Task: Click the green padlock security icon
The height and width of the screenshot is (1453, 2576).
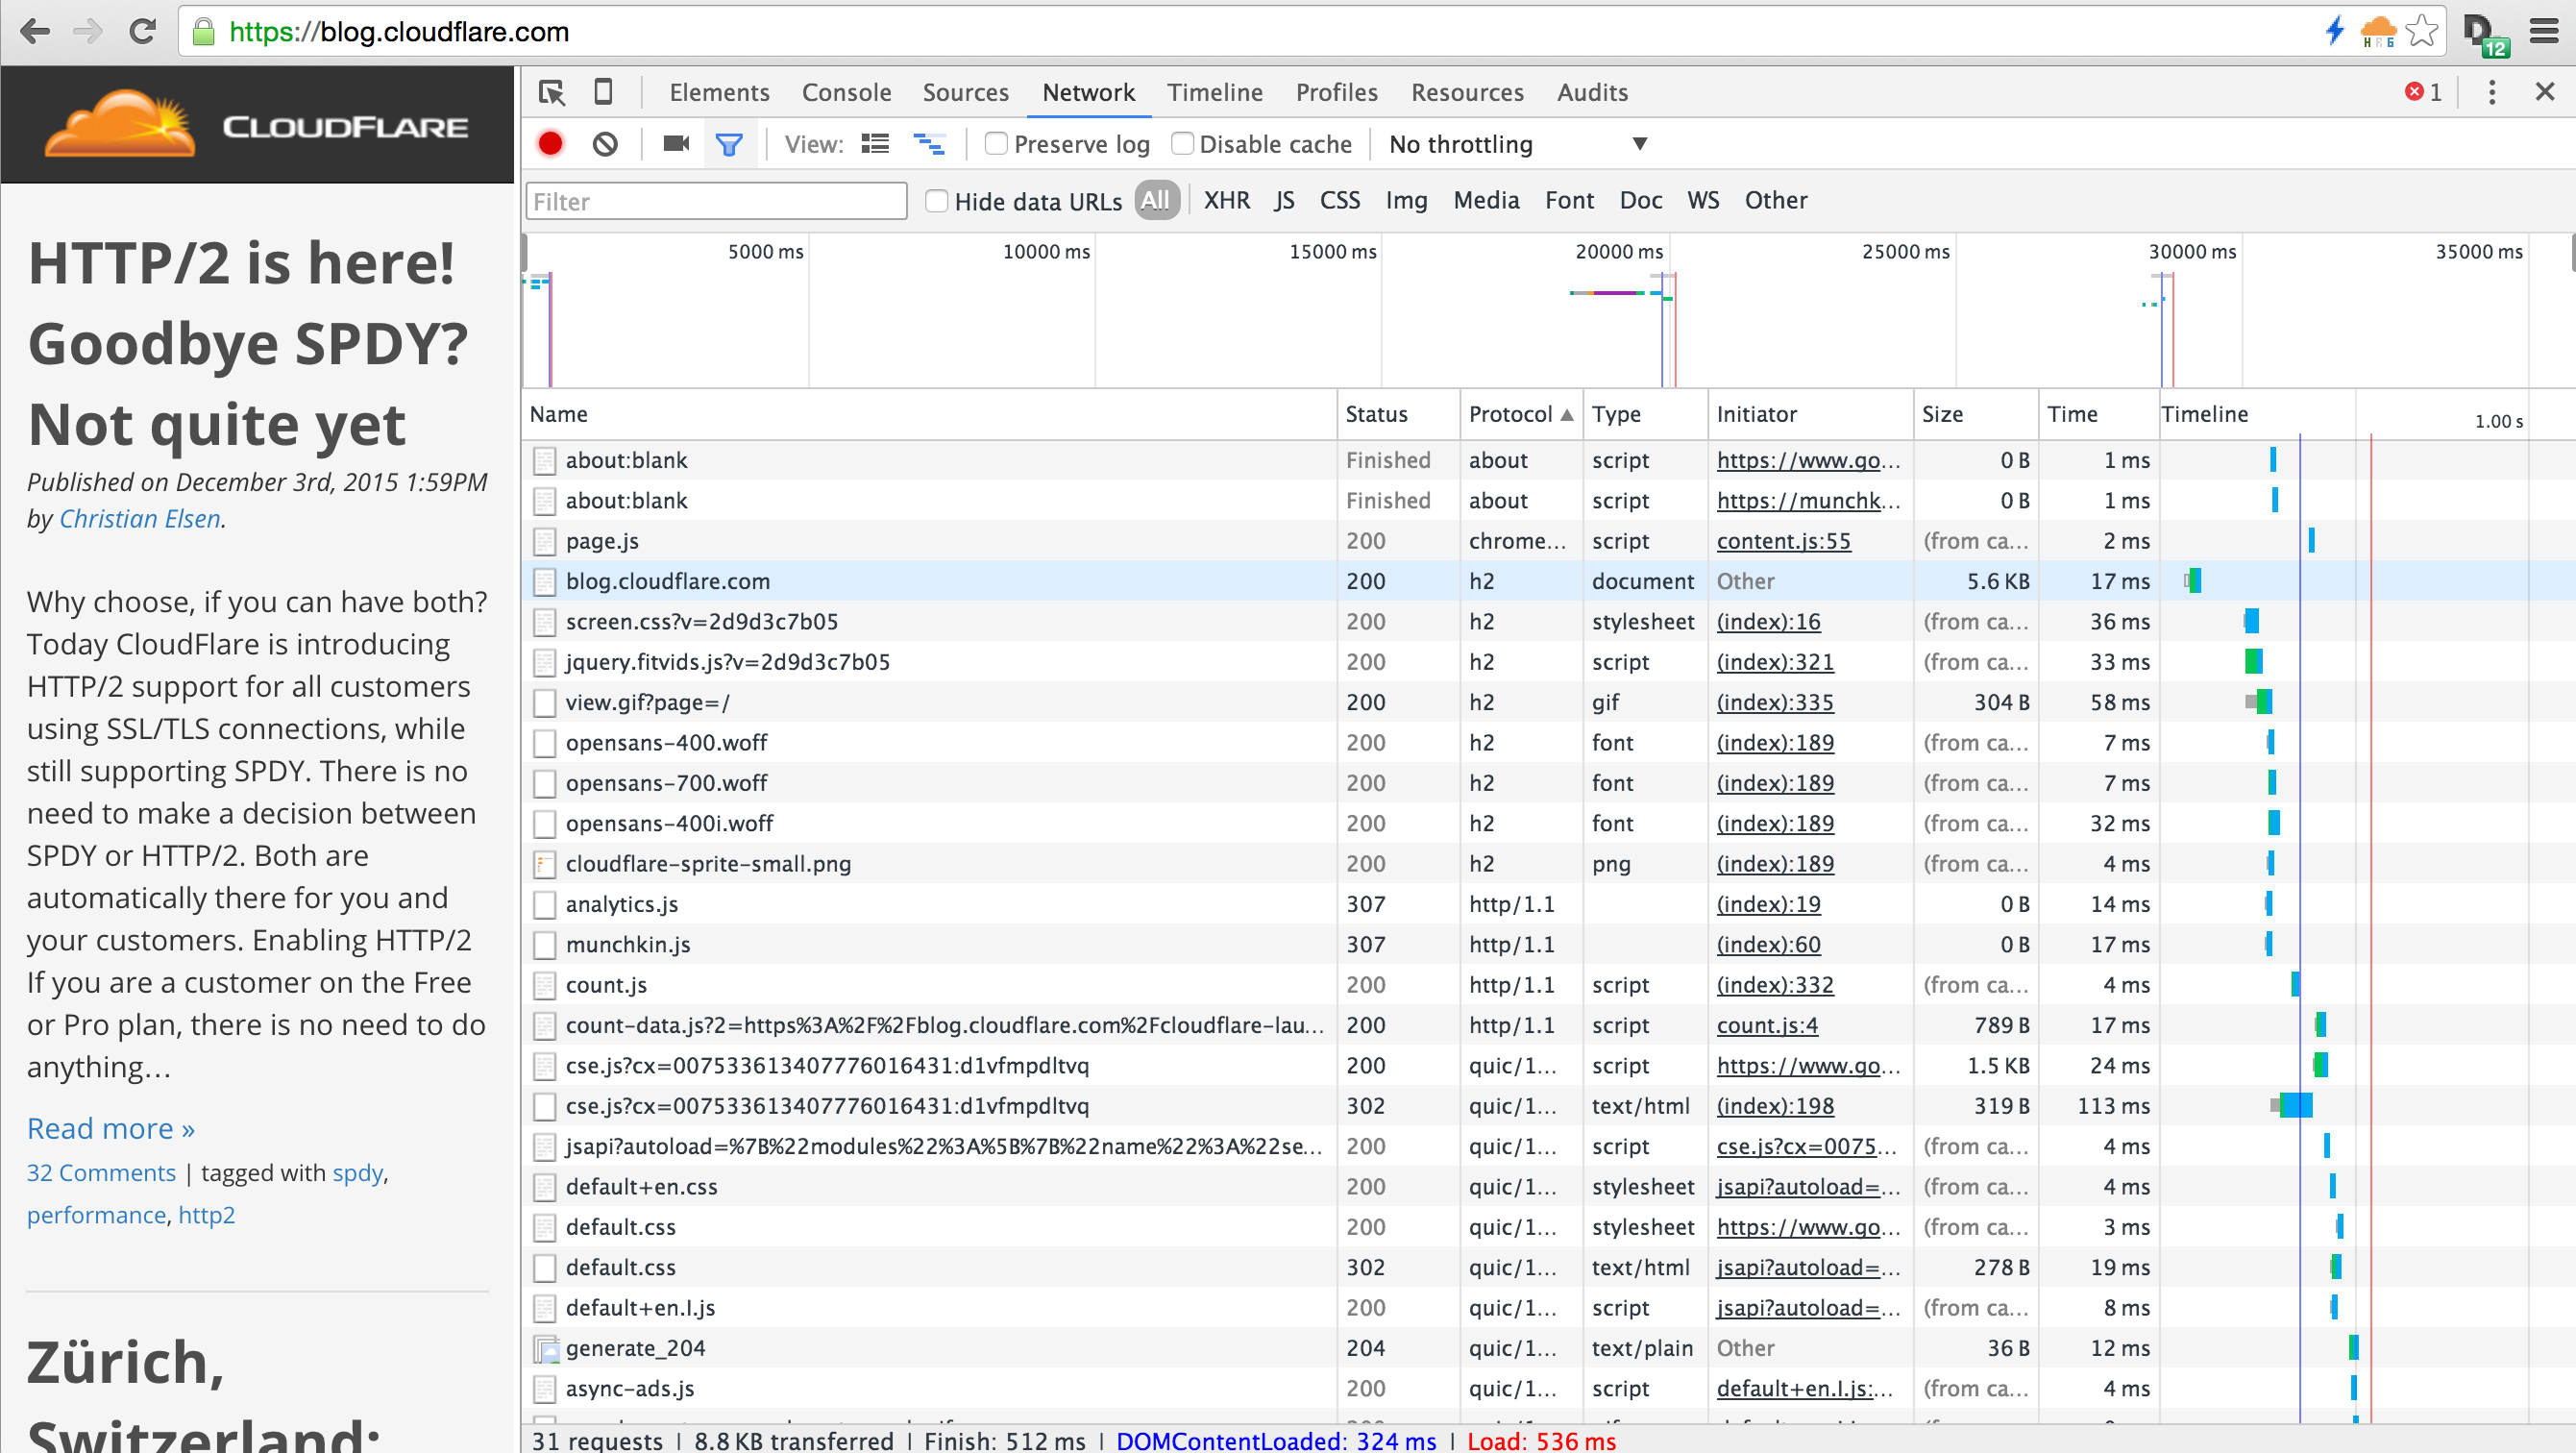Action: [x=204, y=32]
